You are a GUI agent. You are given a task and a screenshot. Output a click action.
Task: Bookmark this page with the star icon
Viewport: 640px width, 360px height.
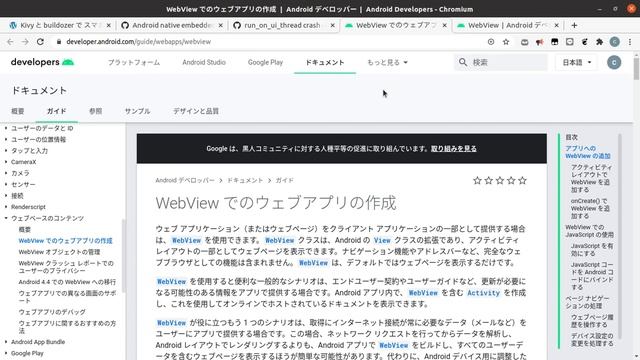(506, 42)
